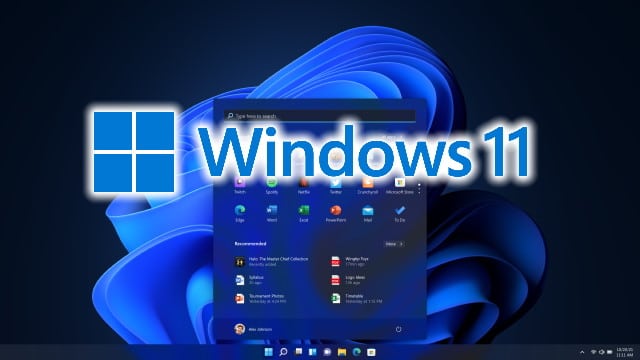Open Microsoft Store in the Start menu
This screenshot has width=640, height=360.
(400, 186)
